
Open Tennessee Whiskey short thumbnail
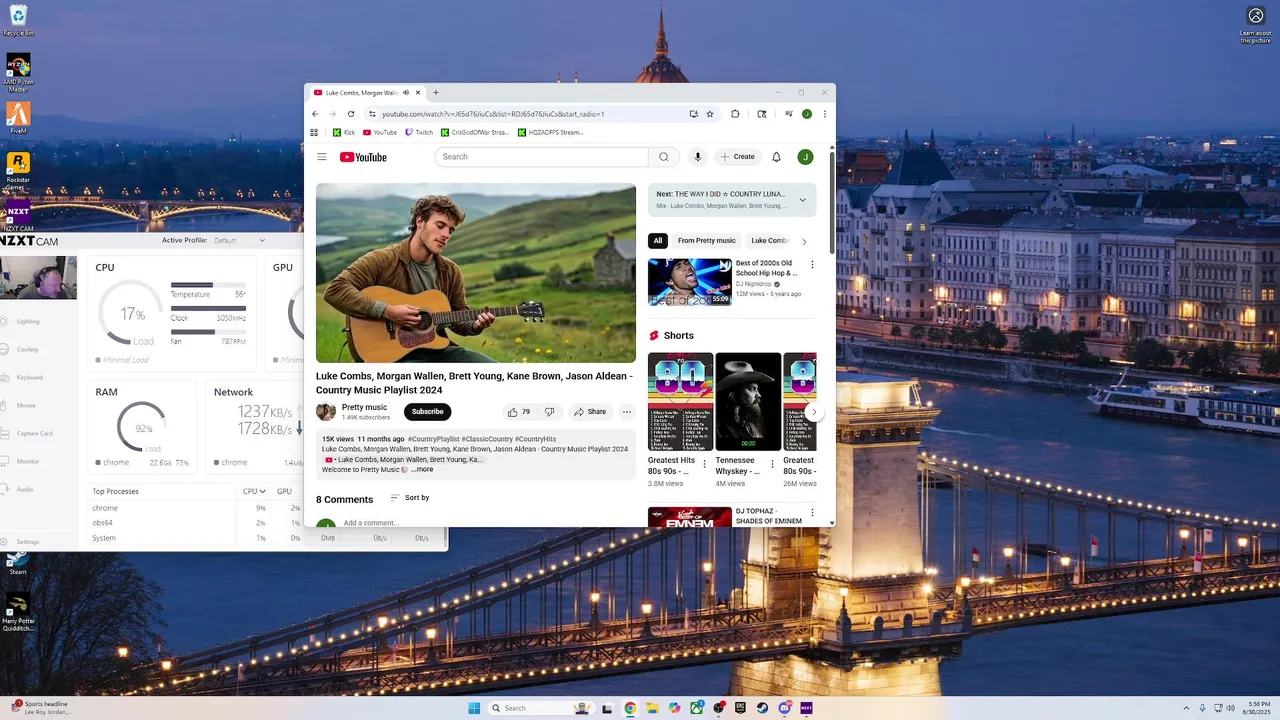click(x=748, y=401)
